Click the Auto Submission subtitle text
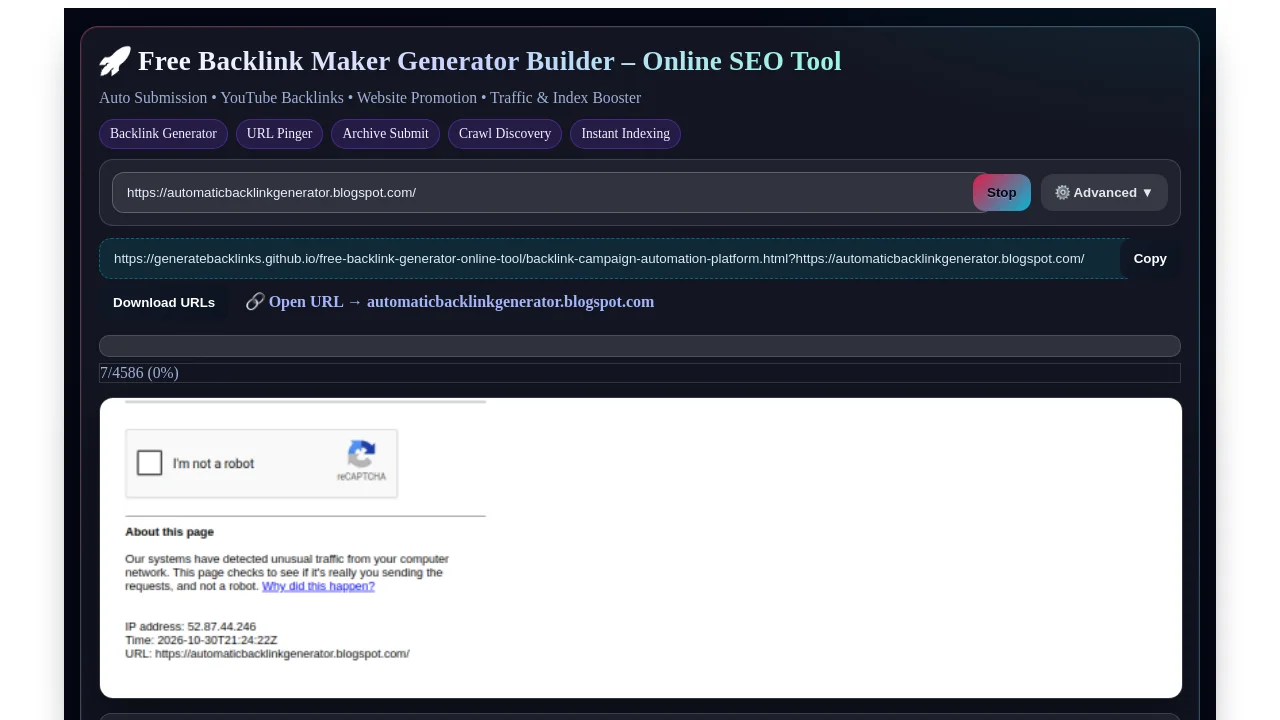The width and height of the screenshot is (1280, 720). click(370, 98)
